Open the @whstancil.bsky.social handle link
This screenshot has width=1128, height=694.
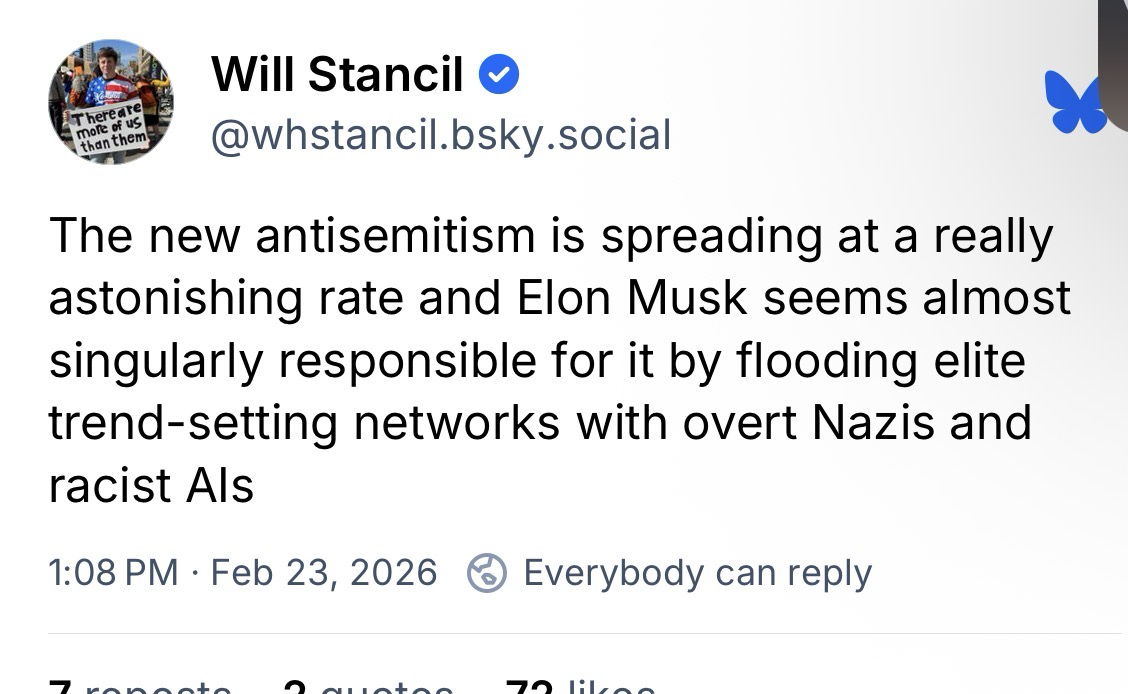pyautogui.click(x=440, y=134)
